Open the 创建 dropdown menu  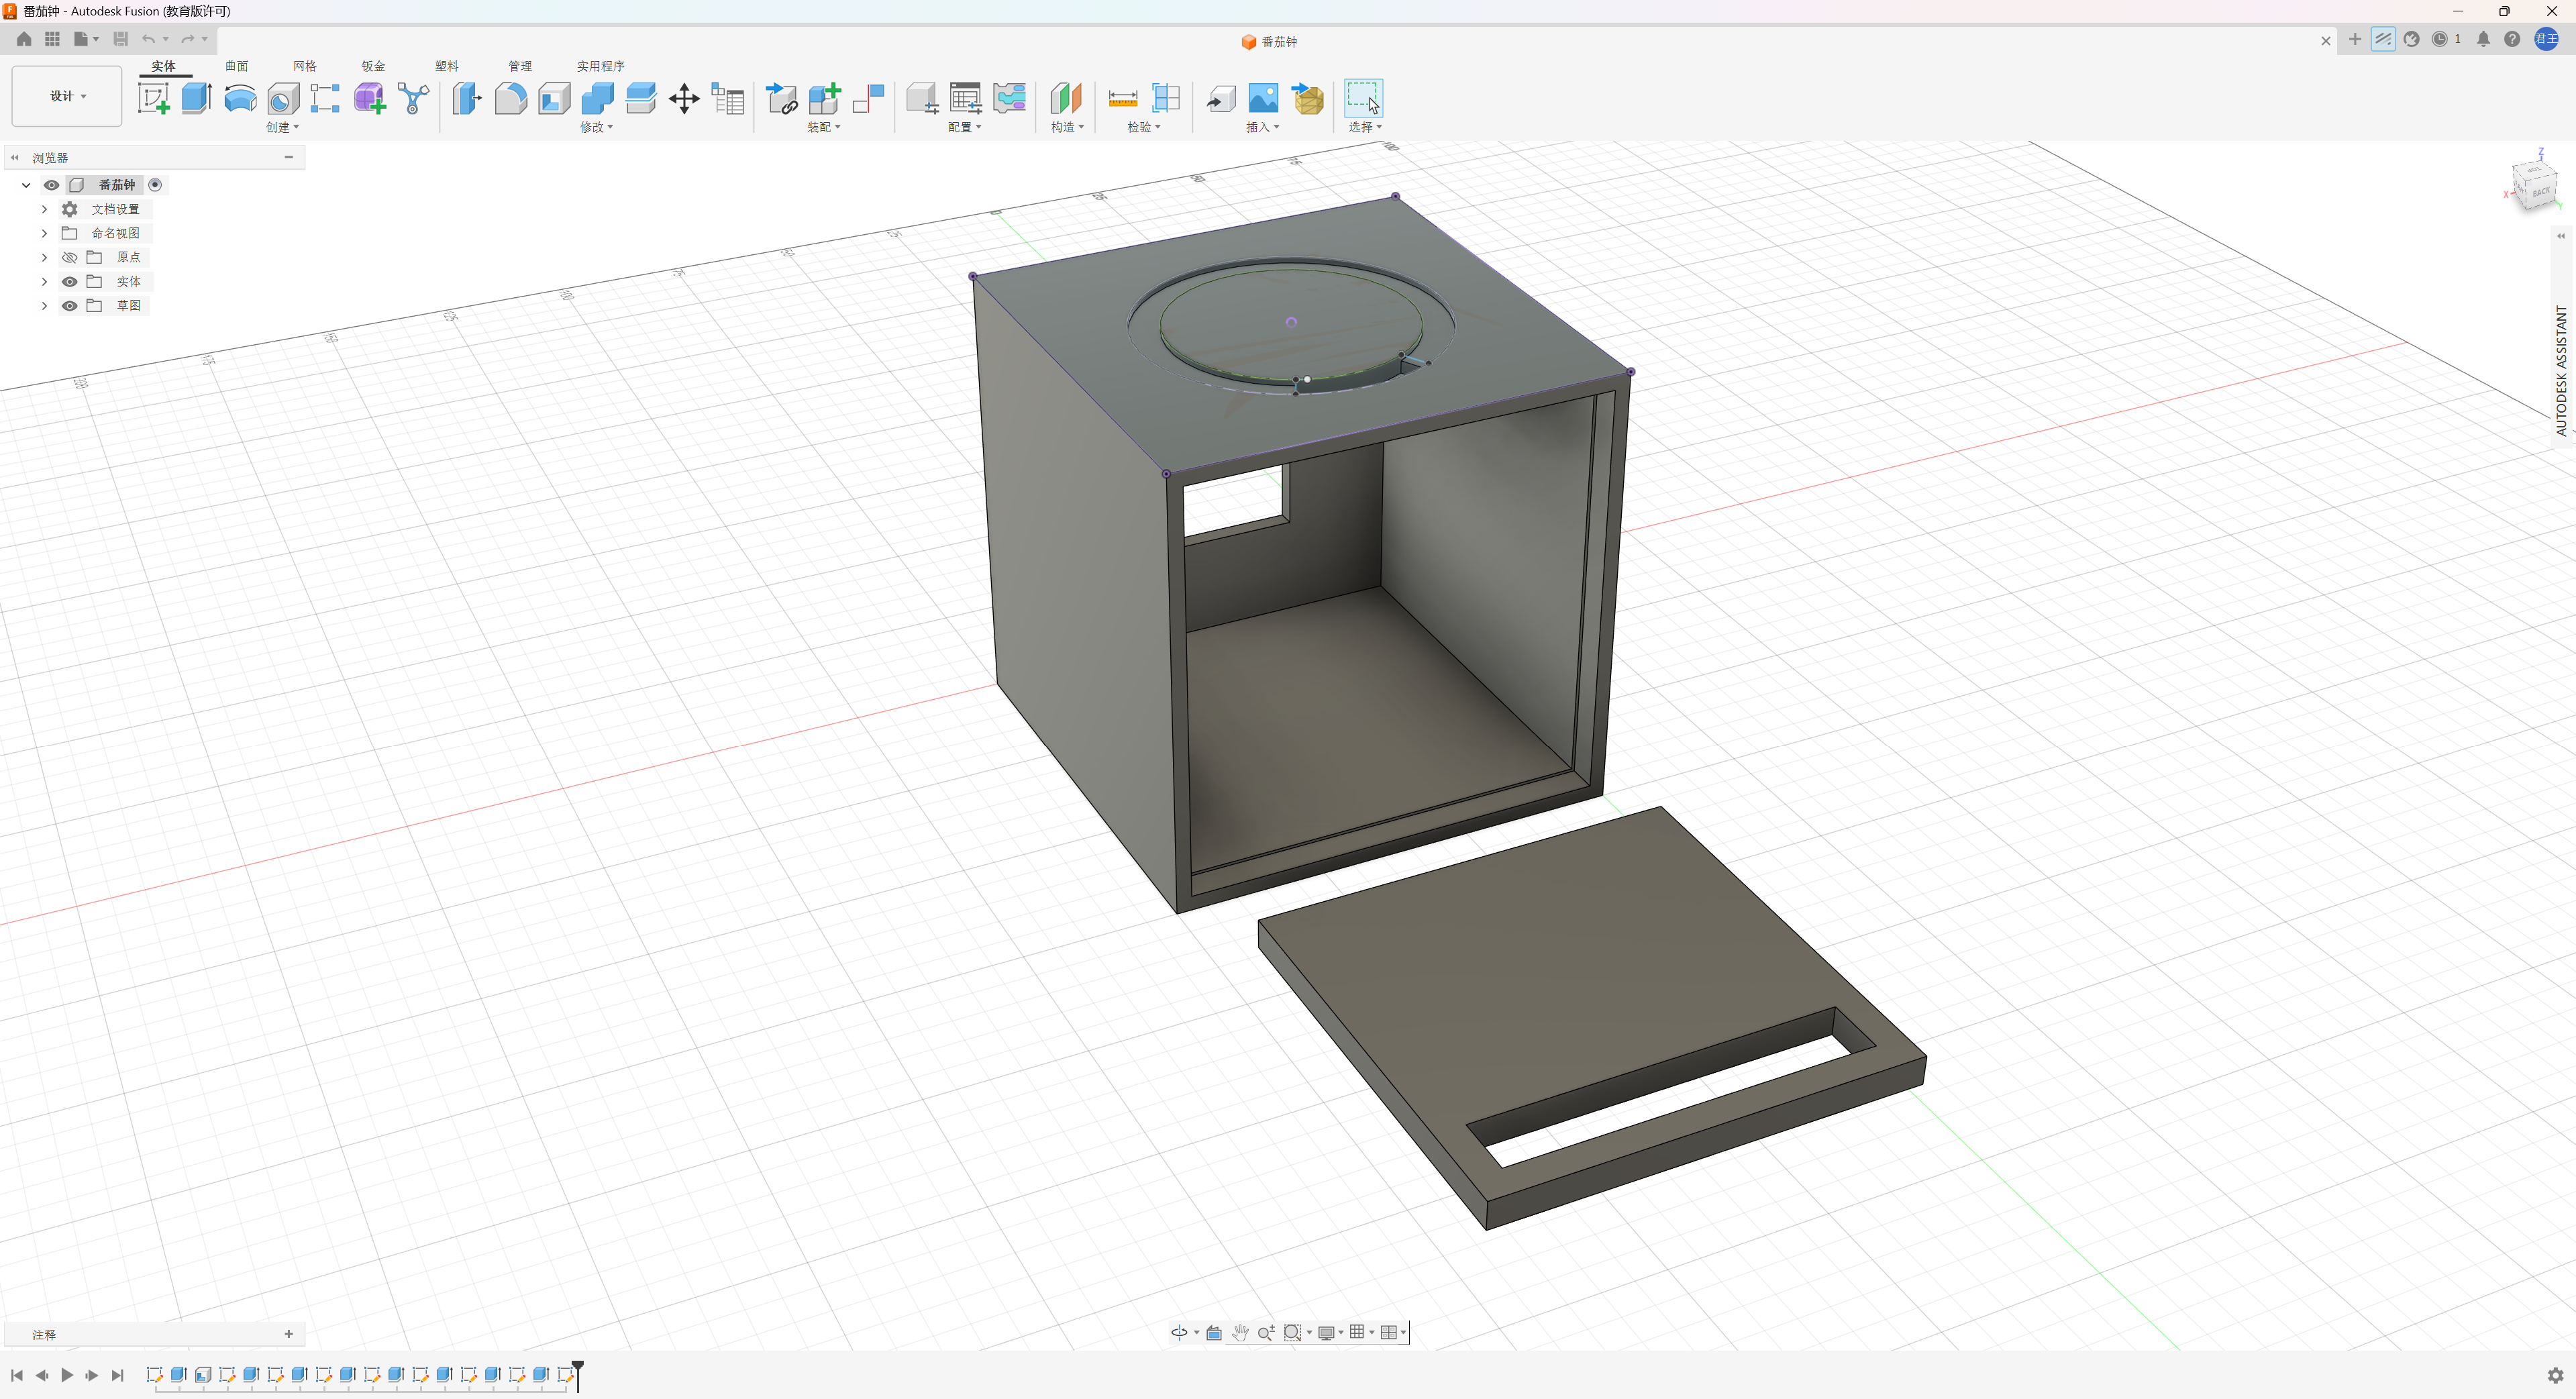tap(282, 127)
